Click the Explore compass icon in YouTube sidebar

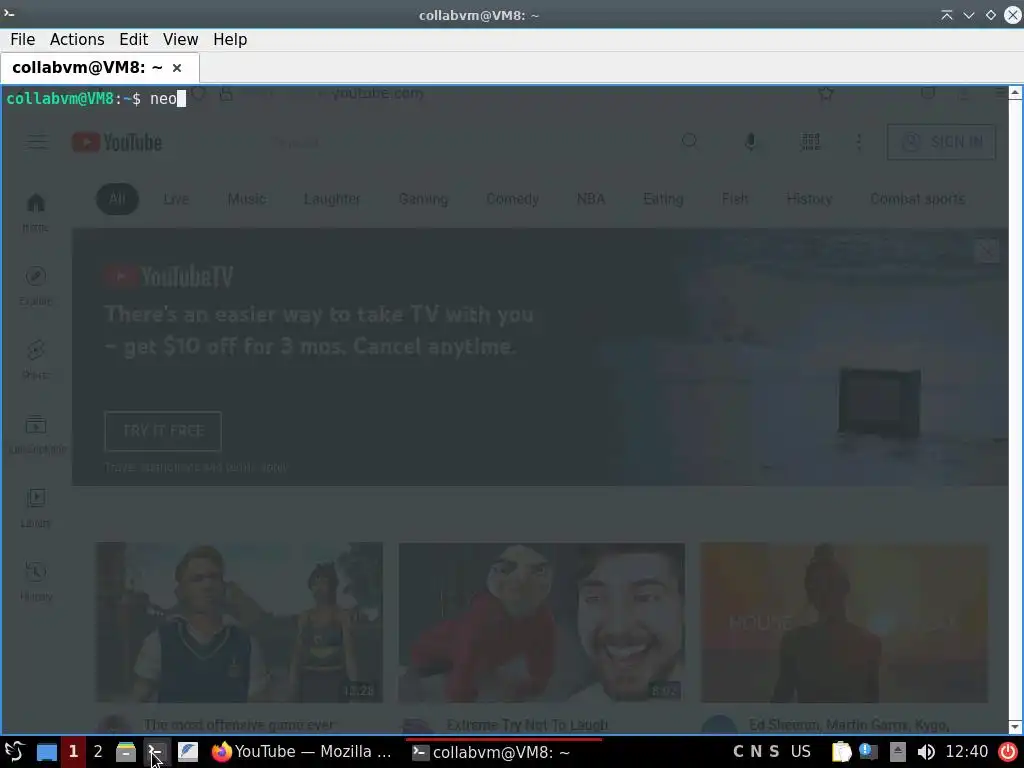point(36,276)
